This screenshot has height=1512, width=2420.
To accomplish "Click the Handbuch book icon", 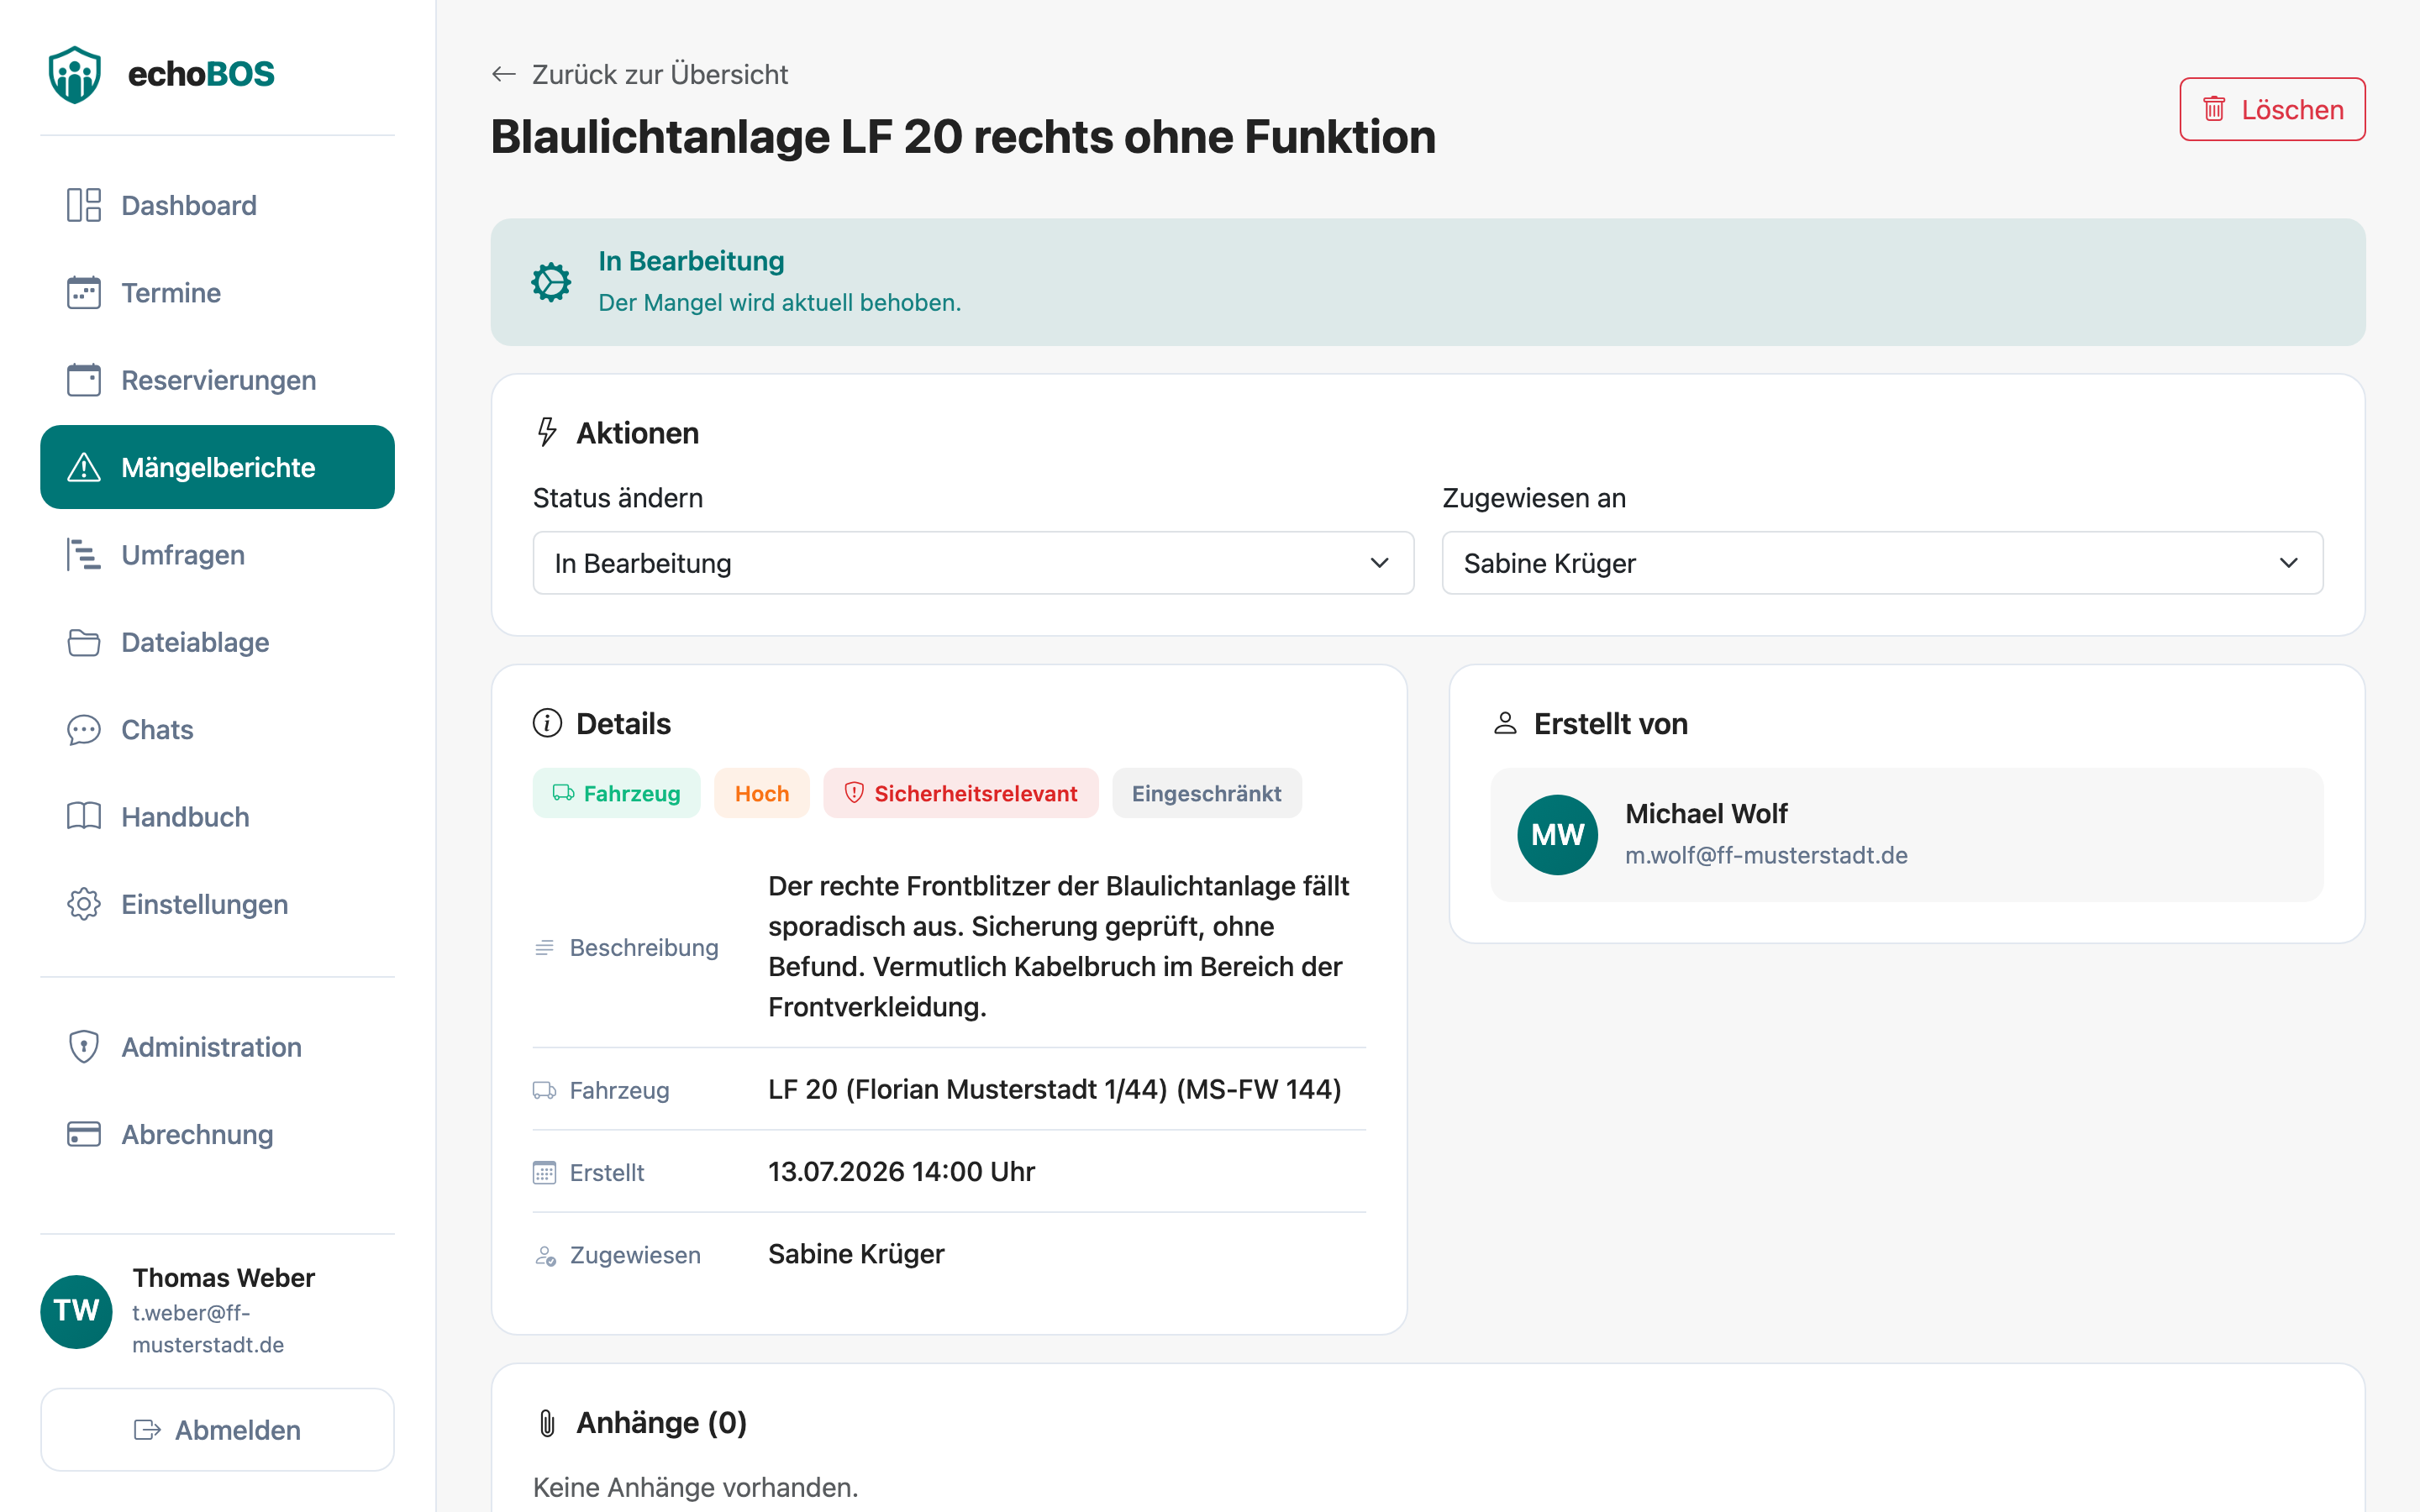I will 84,817.
